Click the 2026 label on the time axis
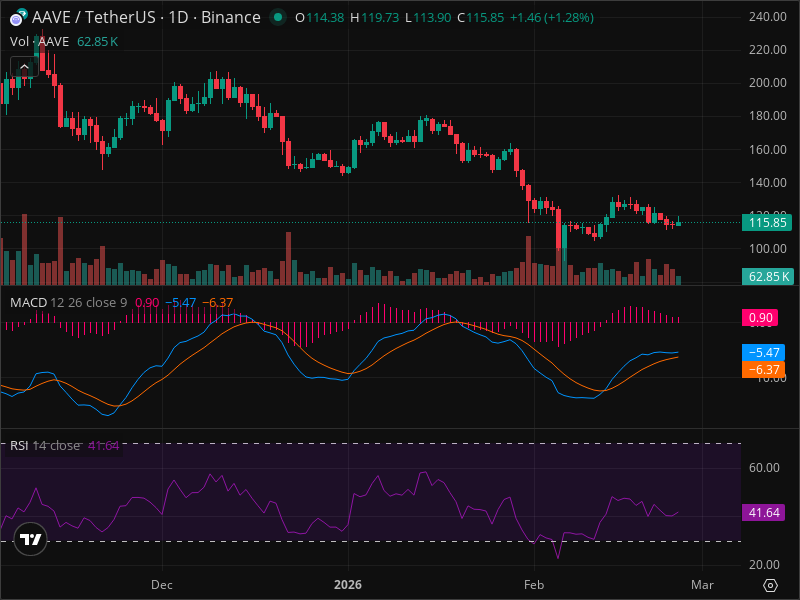 pyautogui.click(x=348, y=585)
